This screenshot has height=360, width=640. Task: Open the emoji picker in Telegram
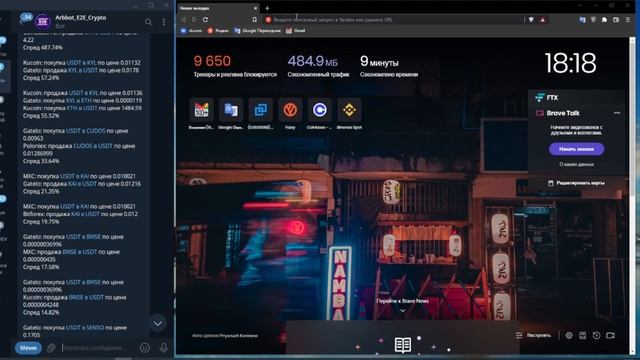tap(145, 348)
